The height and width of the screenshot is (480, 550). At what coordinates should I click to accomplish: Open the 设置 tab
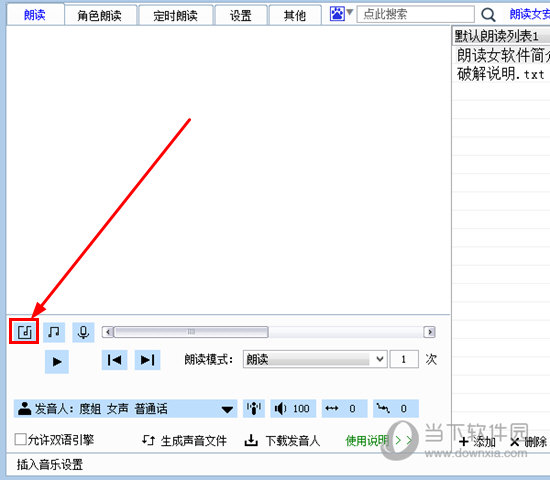pyautogui.click(x=241, y=15)
